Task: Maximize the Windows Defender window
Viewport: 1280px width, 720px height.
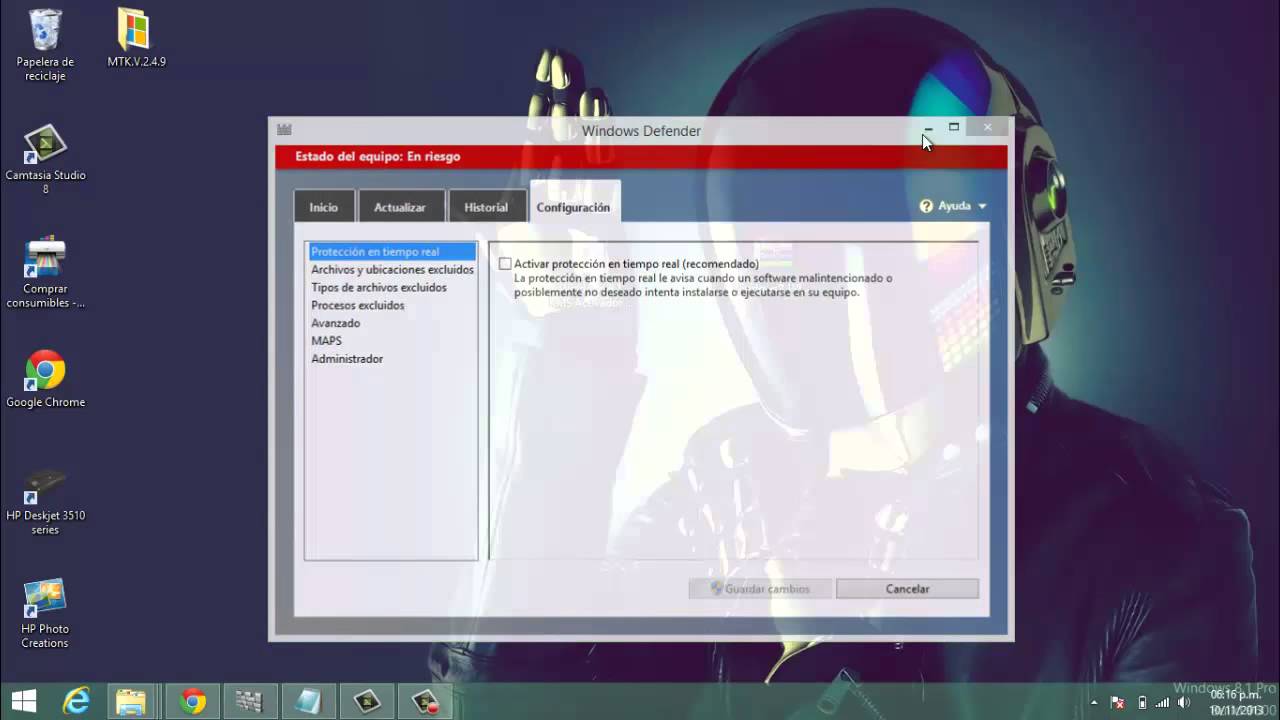Action: coord(954,128)
